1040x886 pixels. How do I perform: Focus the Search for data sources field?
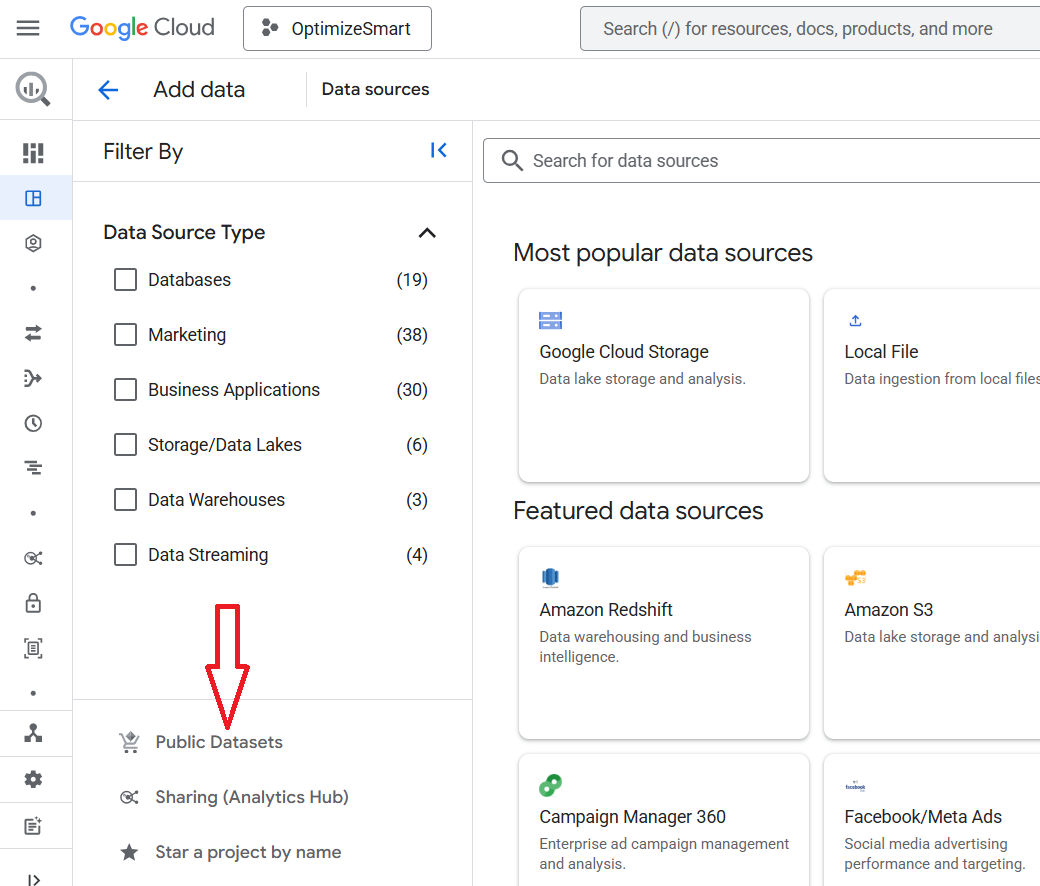point(761,160)
